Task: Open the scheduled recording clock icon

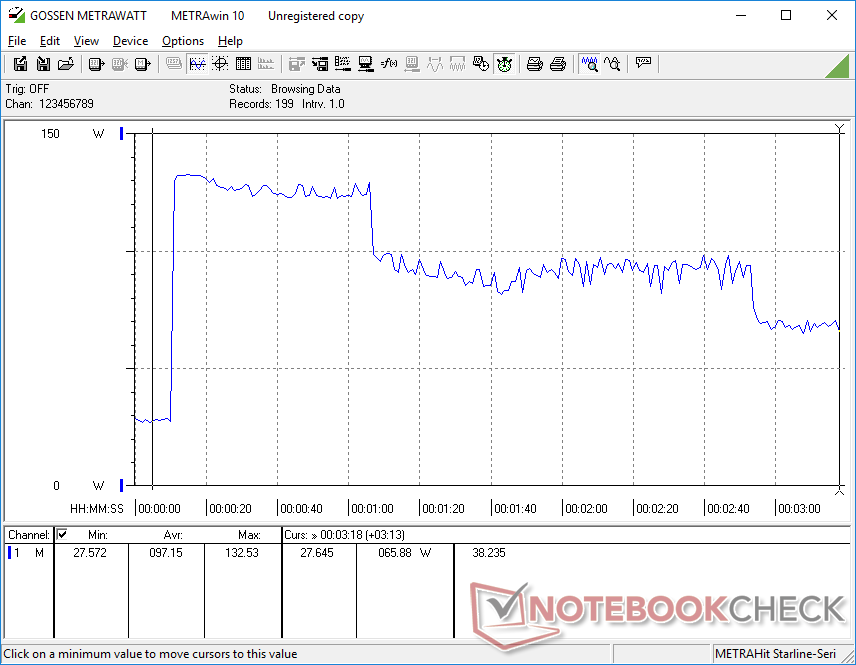Action: (480, 64)
